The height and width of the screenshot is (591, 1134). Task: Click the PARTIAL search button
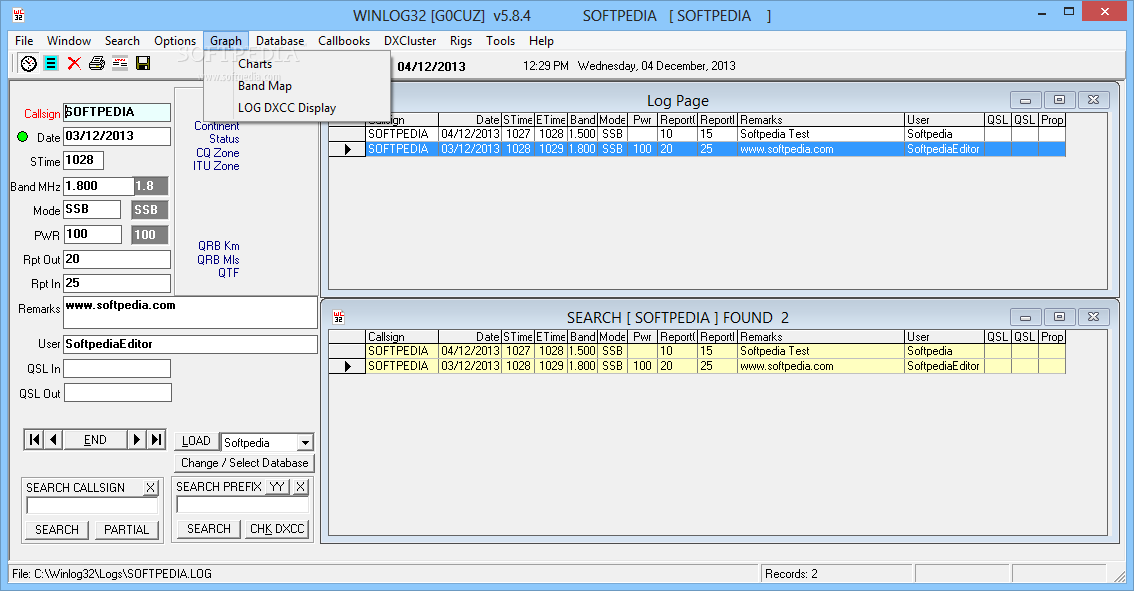[127, 530]
